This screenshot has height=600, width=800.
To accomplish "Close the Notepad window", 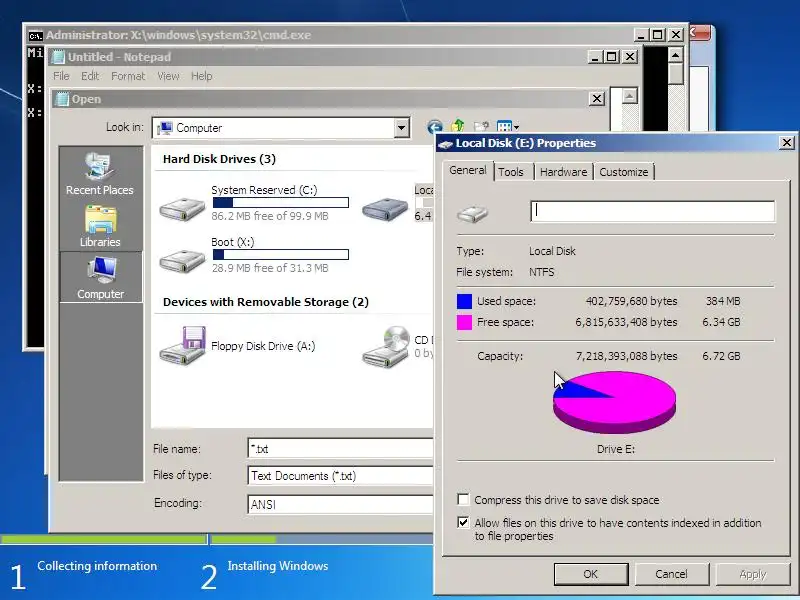I will click(x=630, y=57).
